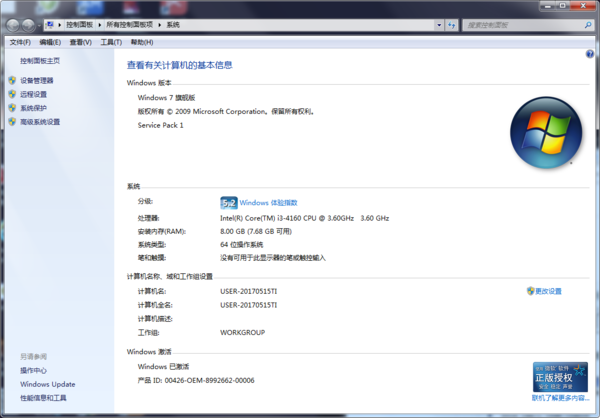The width and height of the screenshot is (600, 418).
Task: Click the forward navigation arrow button
Action: [x=32, y=22]
